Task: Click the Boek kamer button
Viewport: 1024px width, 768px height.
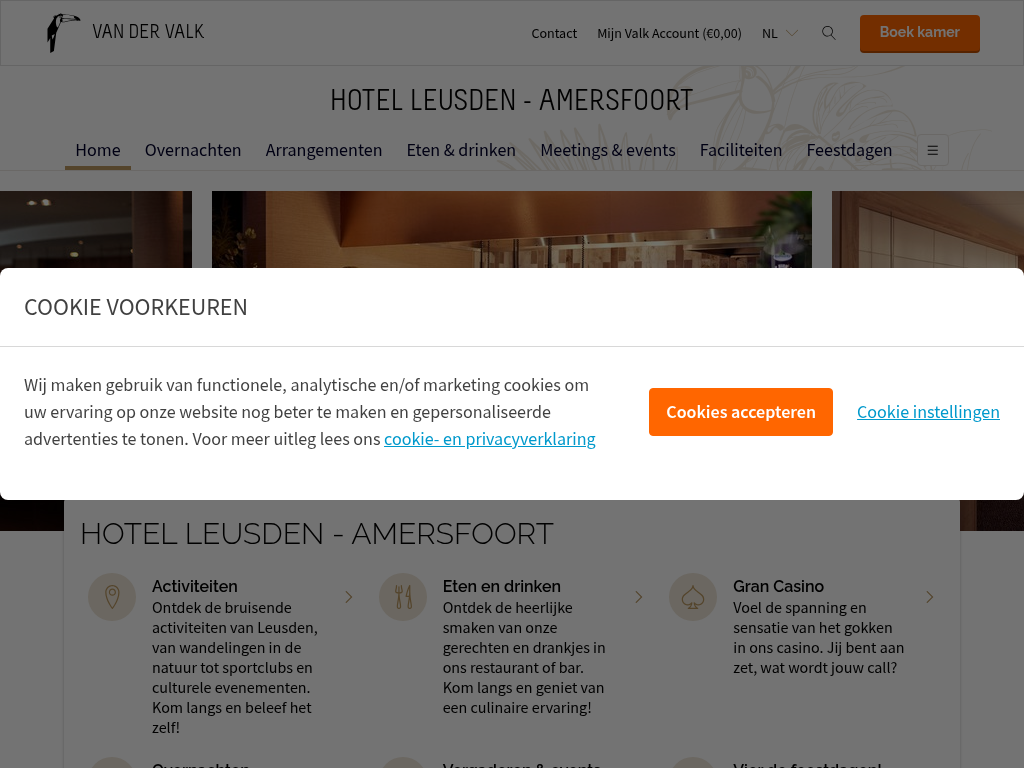Action: (920, 33)
